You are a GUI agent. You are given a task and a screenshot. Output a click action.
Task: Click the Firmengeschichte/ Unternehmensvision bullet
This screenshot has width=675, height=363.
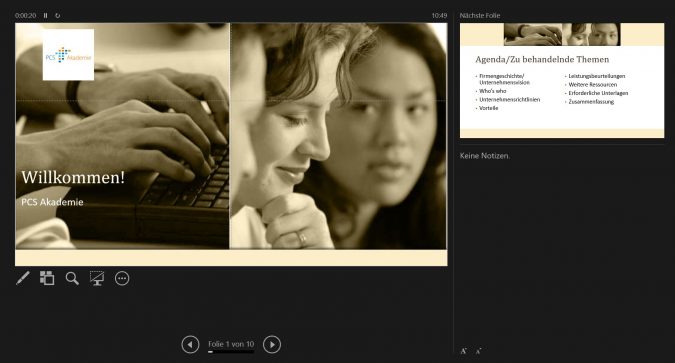click(x=504, y=79)
